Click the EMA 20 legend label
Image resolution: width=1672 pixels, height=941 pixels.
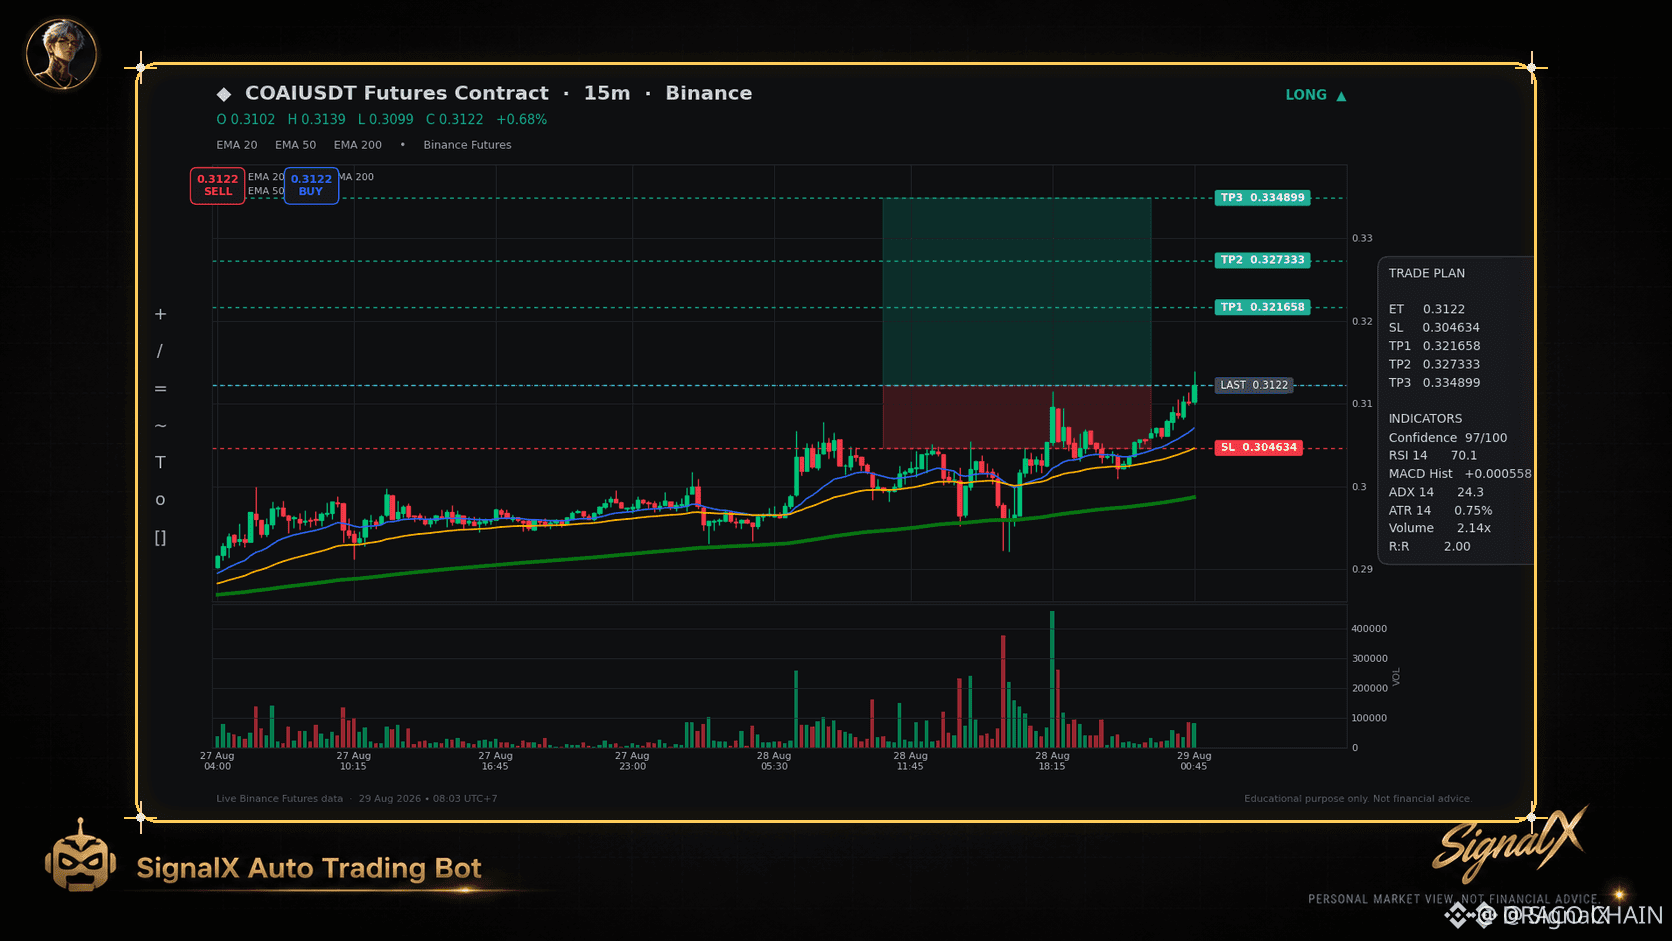tap(237, 145)
